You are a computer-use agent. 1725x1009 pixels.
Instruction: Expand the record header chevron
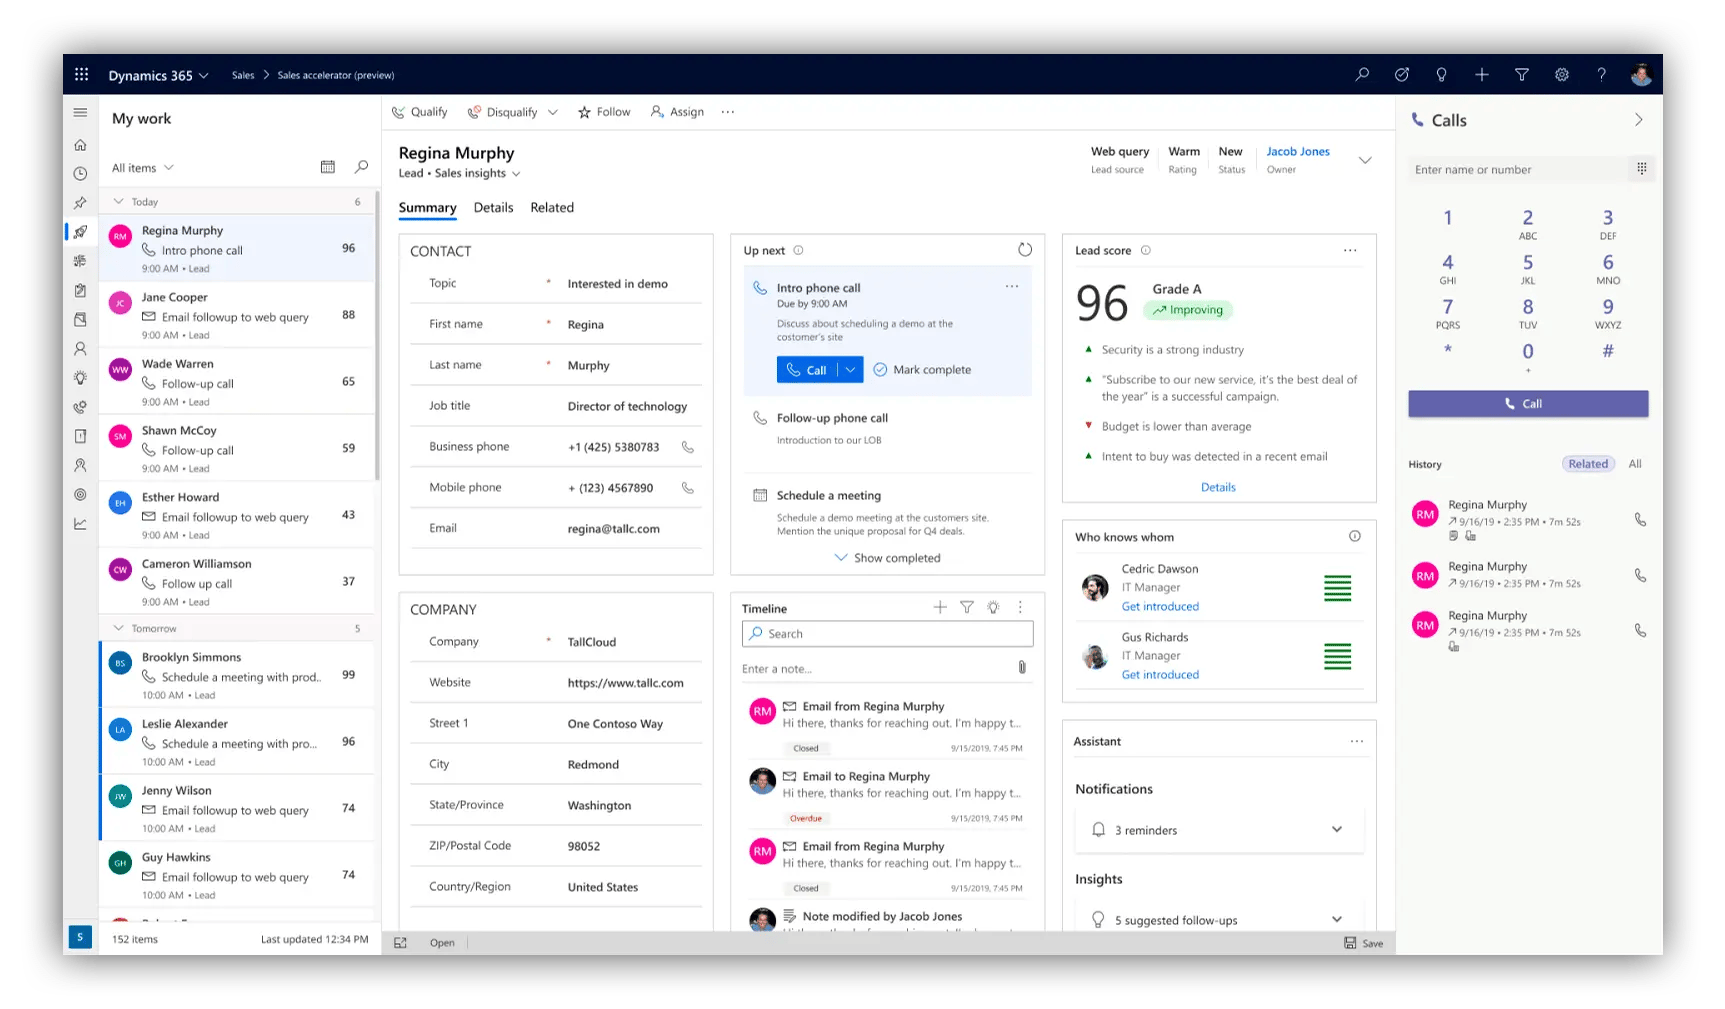1365,160
